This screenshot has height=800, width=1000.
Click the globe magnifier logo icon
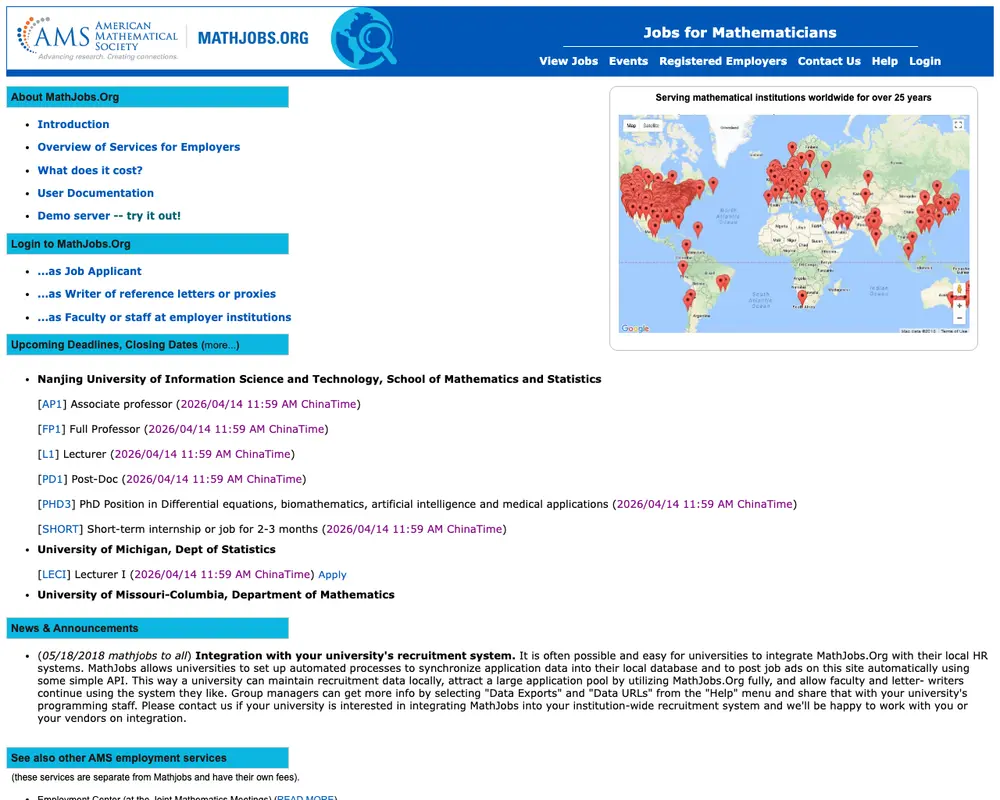pyautogui.click(x=364, y=38)
